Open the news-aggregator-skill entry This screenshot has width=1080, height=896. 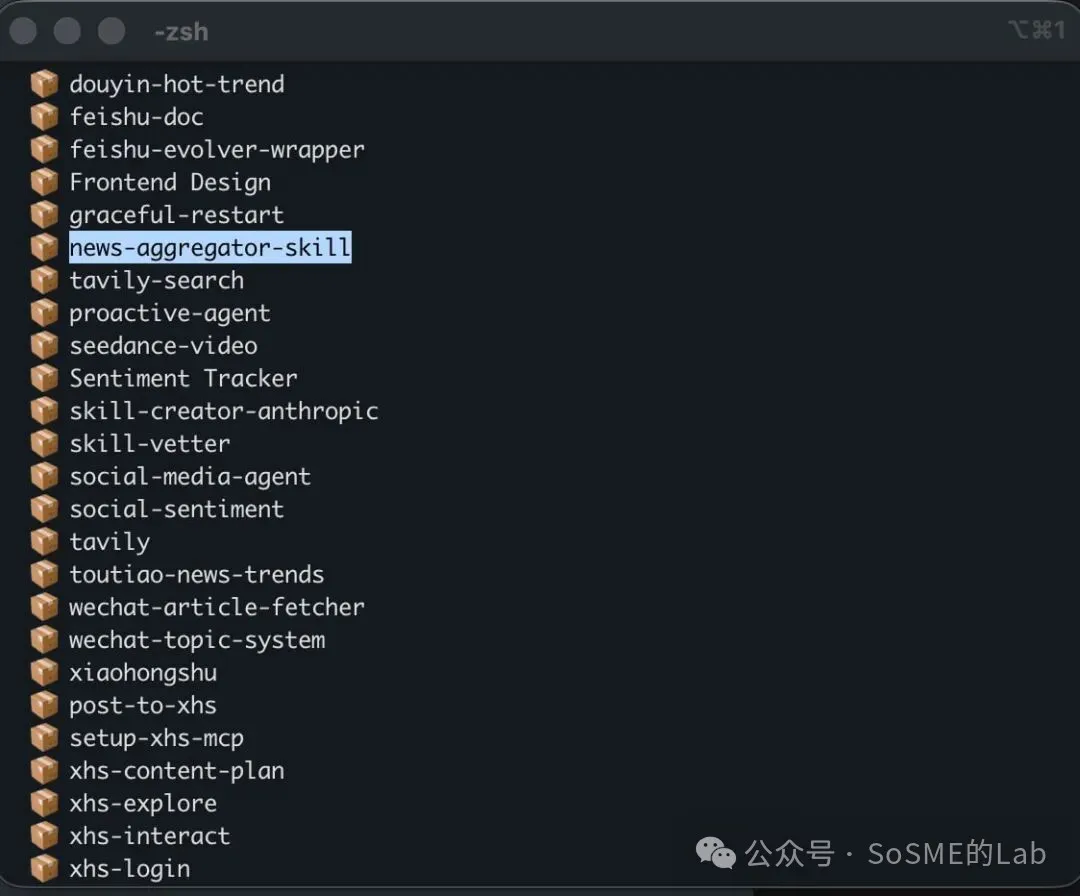click(208, 247)
